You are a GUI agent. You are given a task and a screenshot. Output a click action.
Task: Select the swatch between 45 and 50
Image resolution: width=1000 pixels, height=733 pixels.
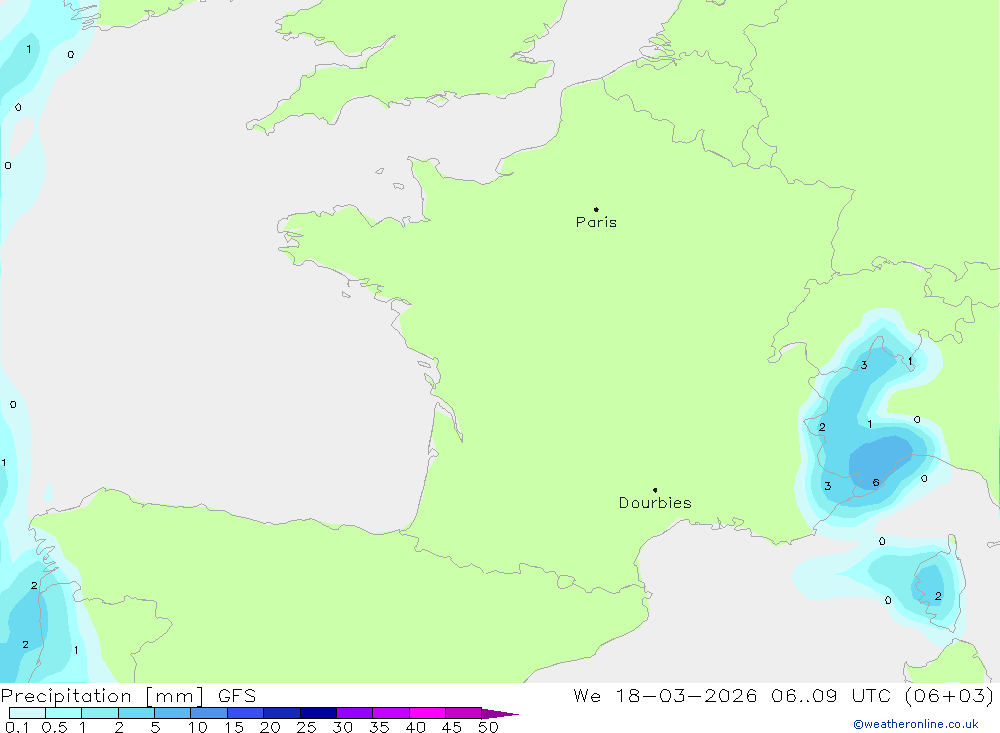point(464,713)
